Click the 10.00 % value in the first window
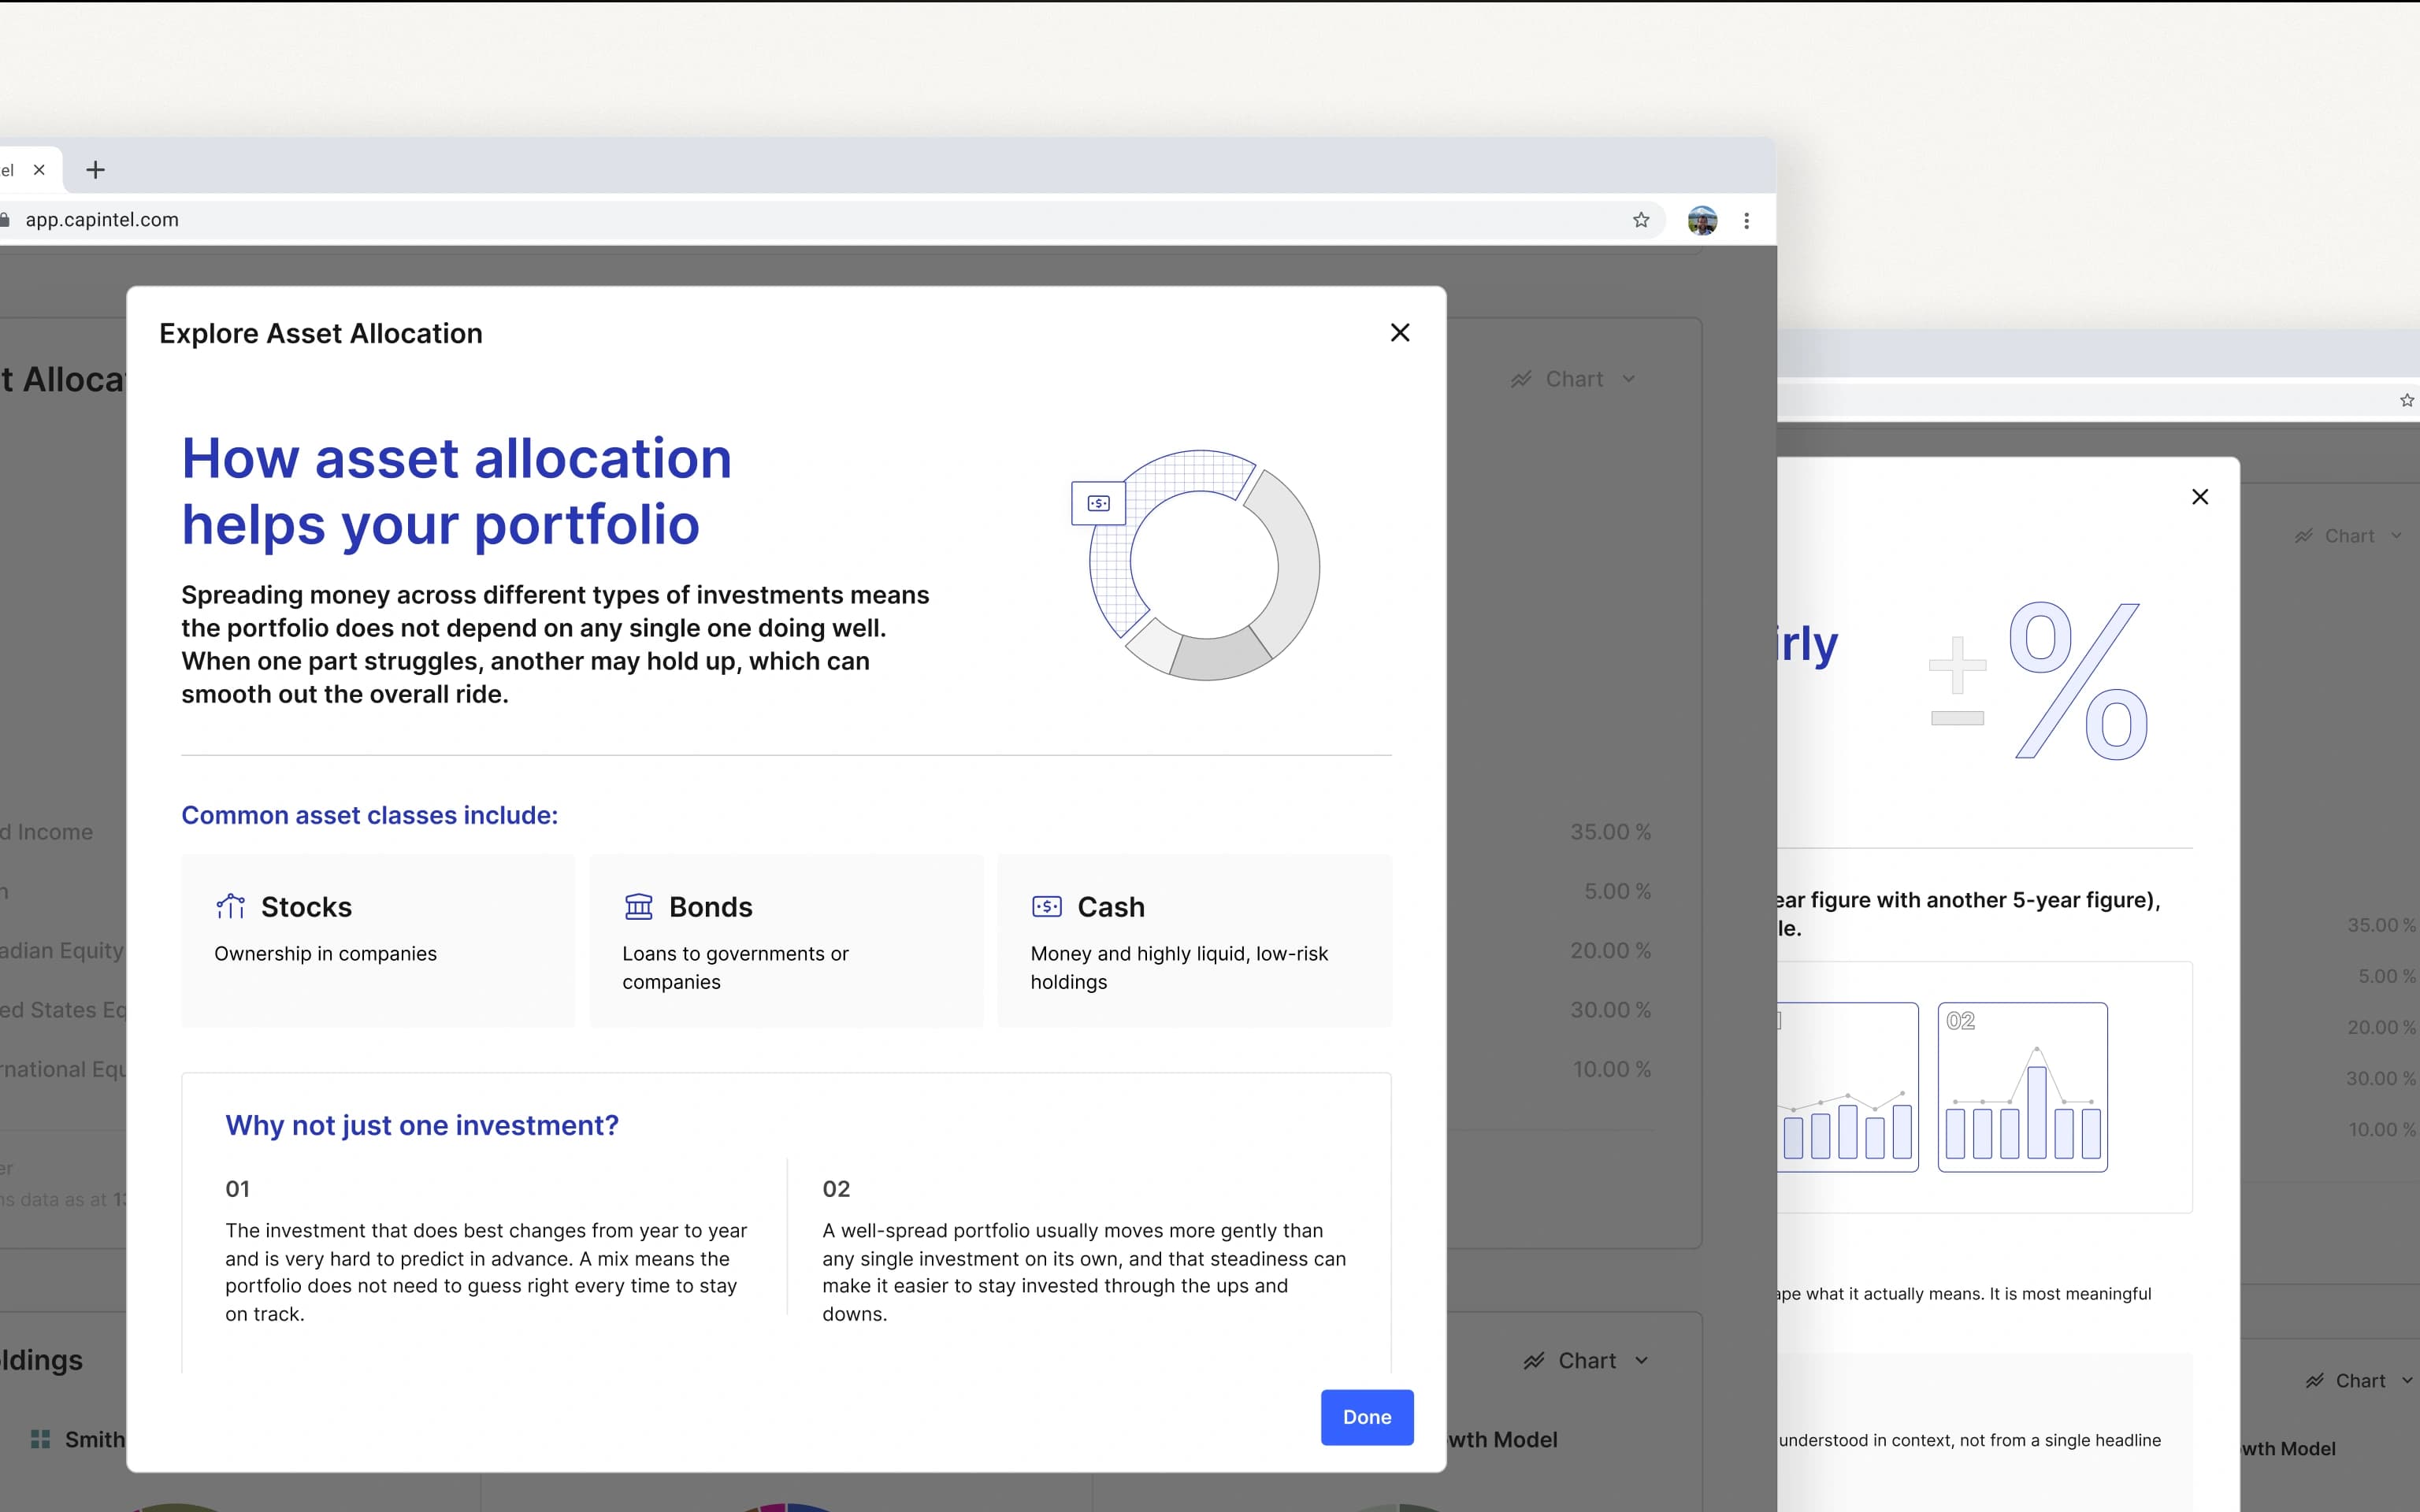 tap(1611, 1069)
